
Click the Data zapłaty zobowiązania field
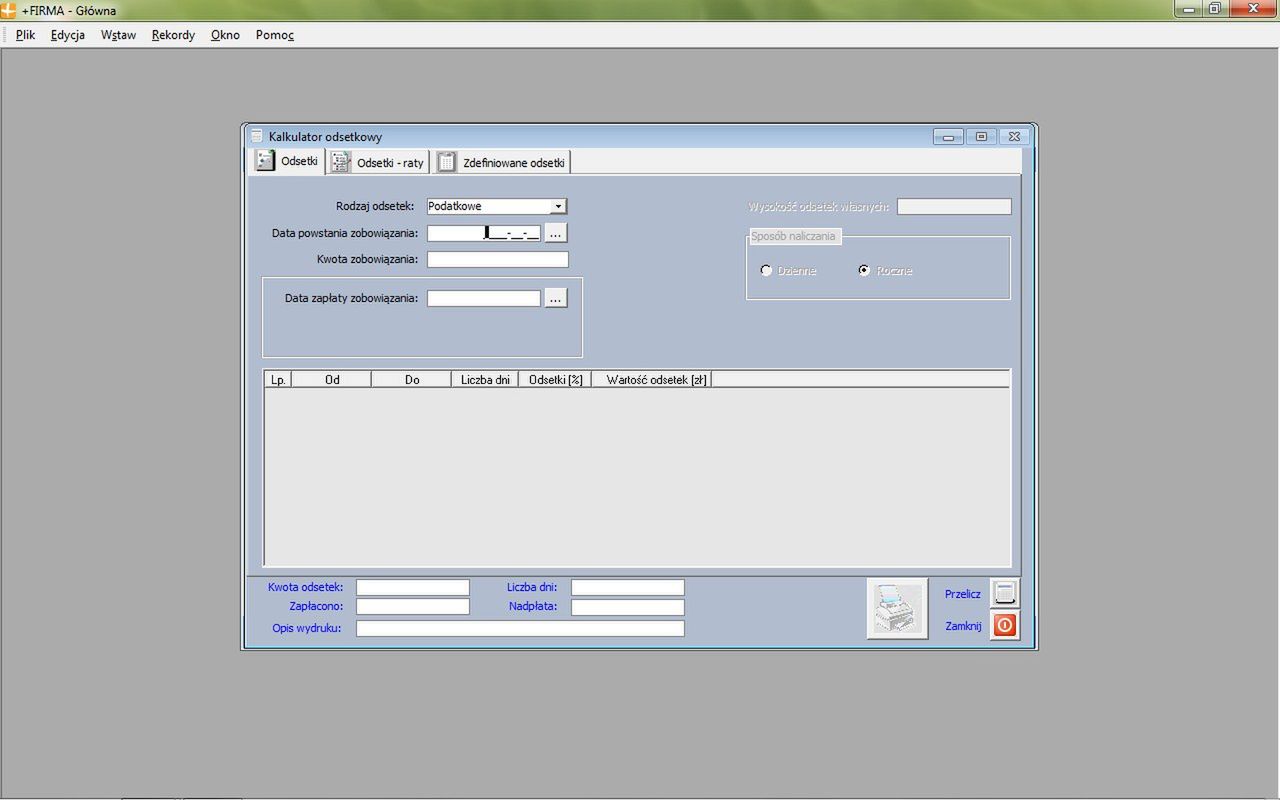(x=484, y=298)
